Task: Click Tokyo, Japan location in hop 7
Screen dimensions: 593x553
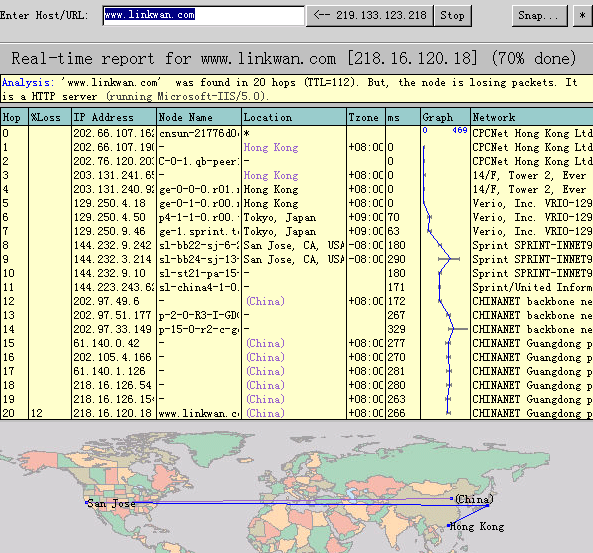Action: 279,231
